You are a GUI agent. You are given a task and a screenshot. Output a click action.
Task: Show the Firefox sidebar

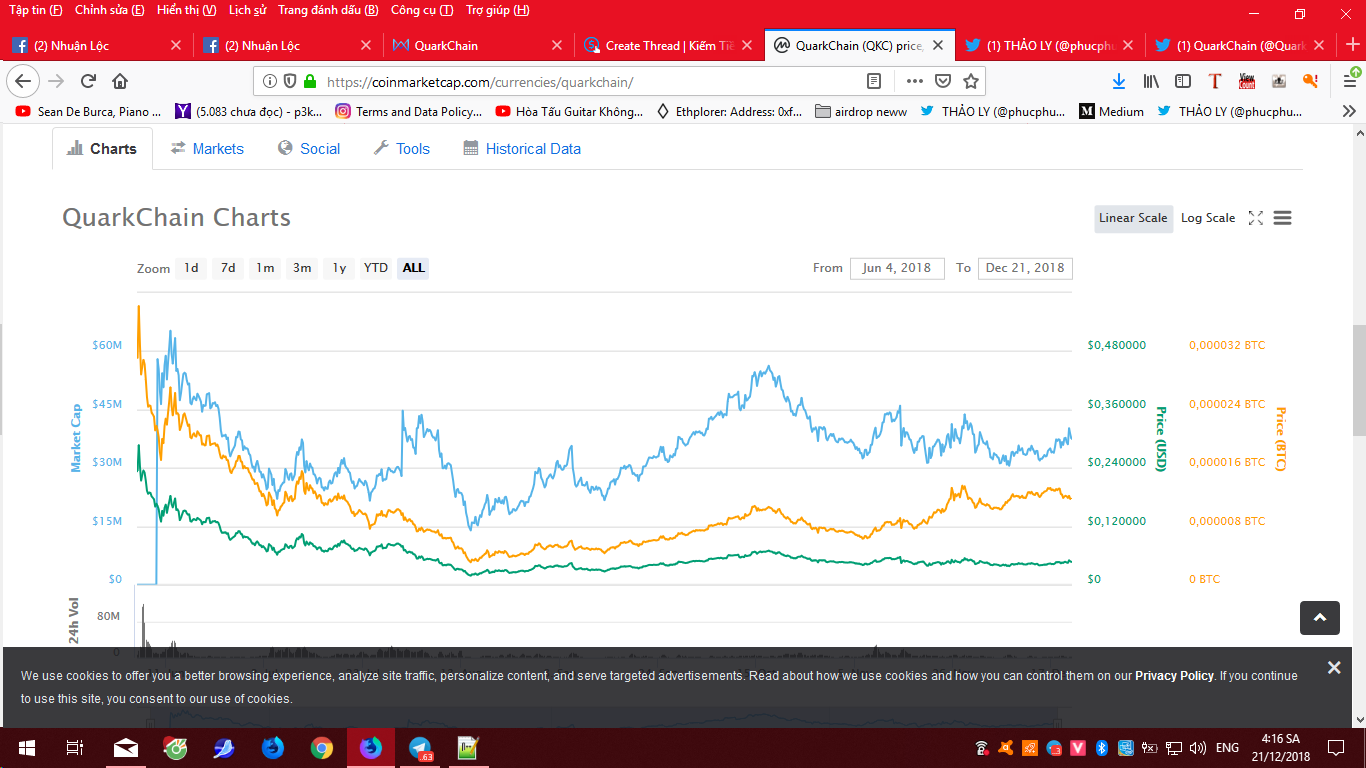[x=1183, y=81]
